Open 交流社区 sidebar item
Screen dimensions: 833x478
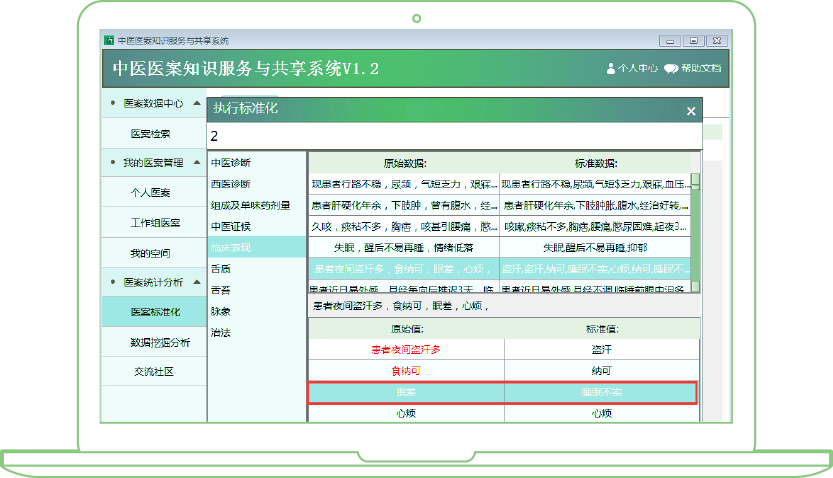pyautogui.click(x=151, y=372)
